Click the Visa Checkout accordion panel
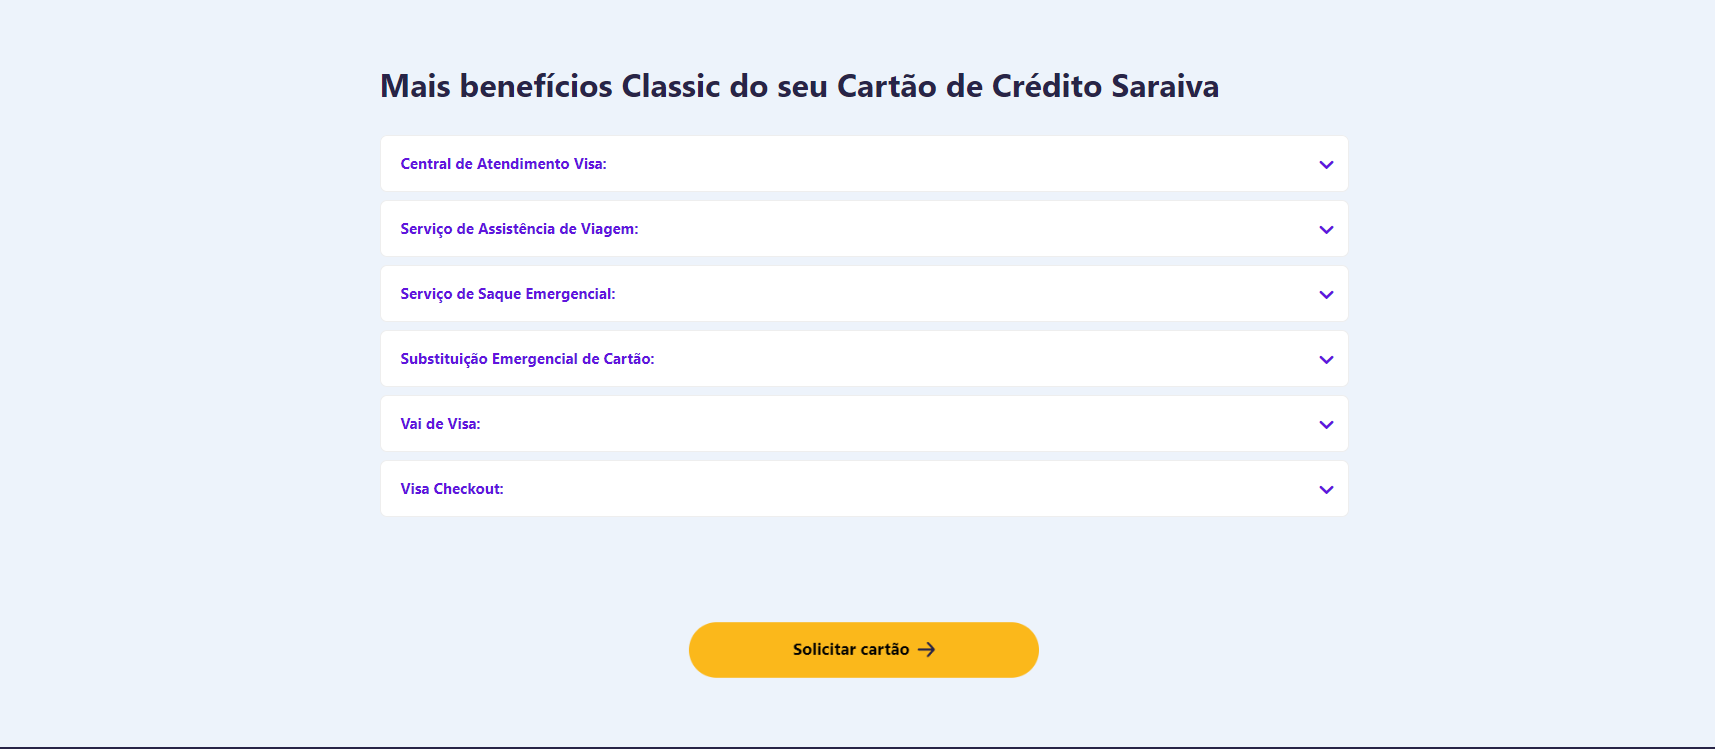The height and width of the screenshot is (749, 1715). click(864, 489)
